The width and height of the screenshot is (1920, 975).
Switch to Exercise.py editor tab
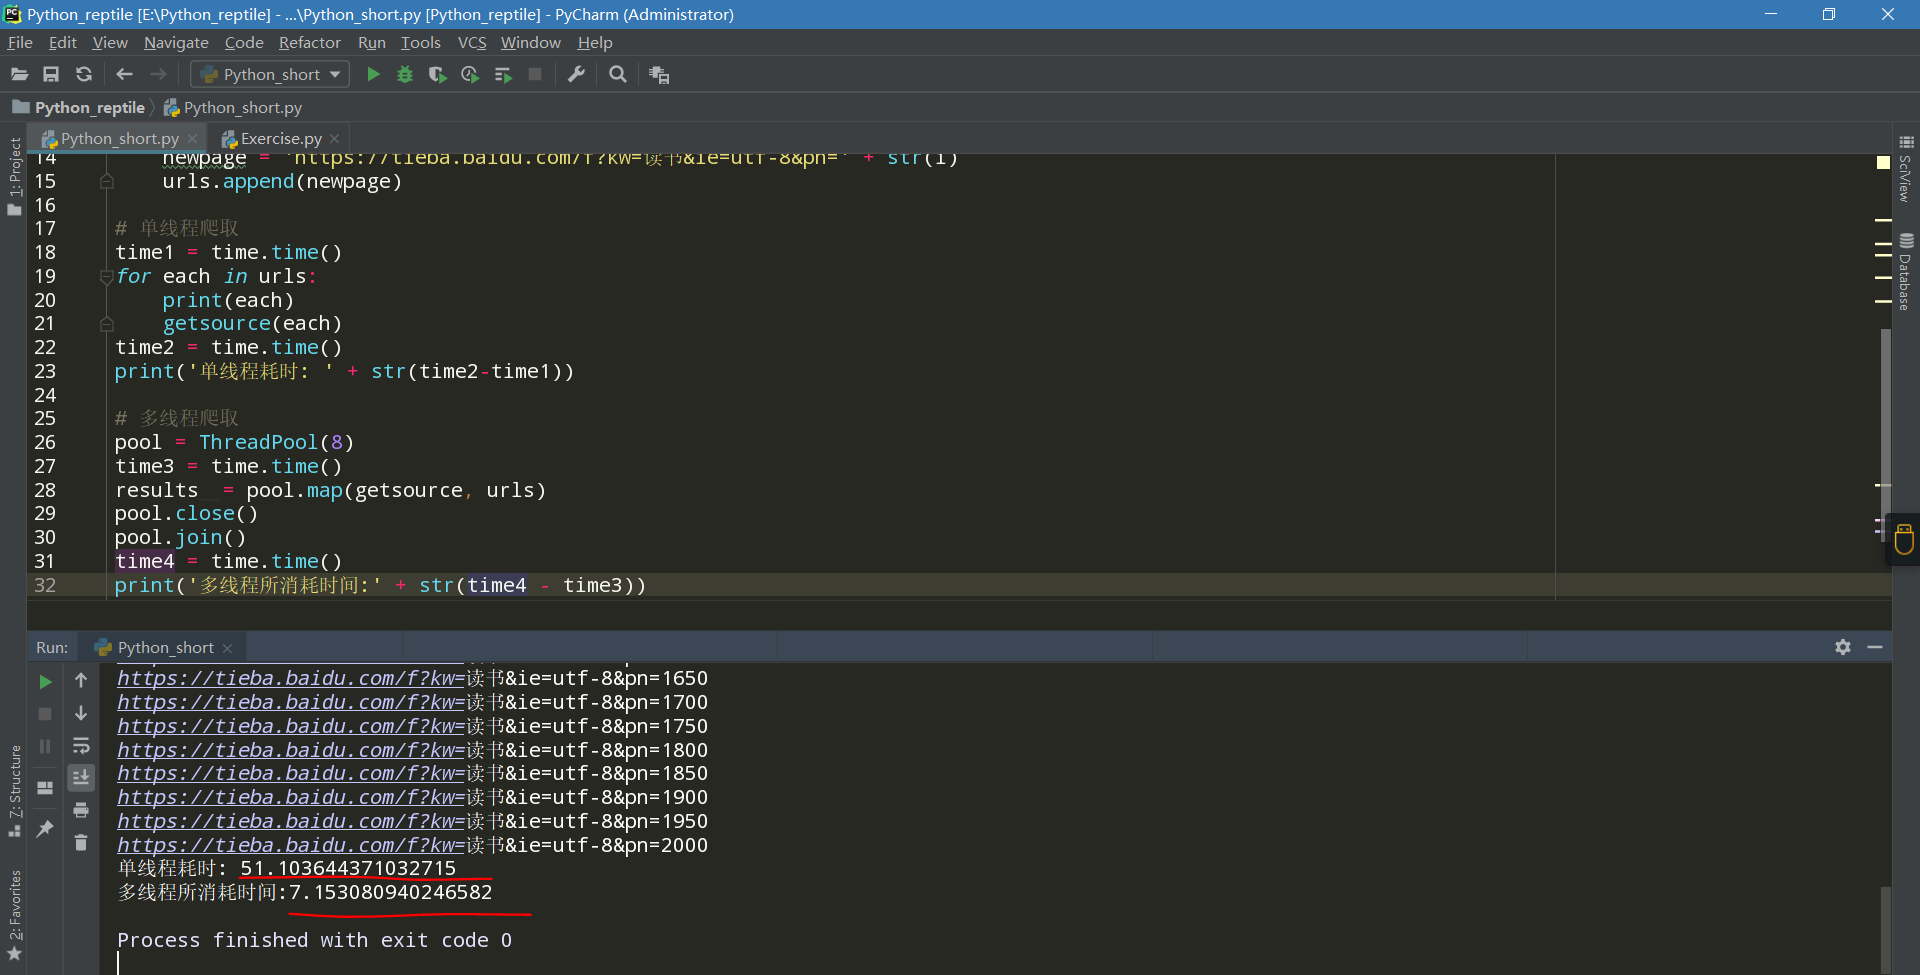point(281,138)
